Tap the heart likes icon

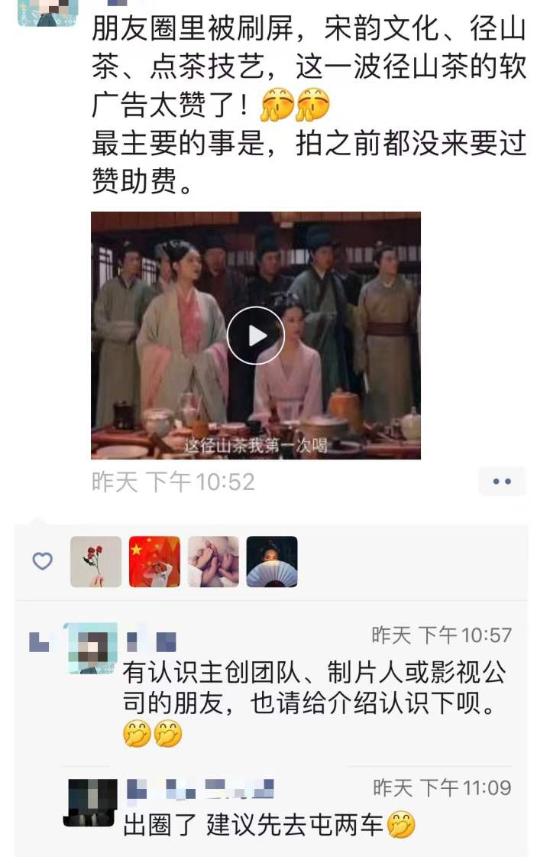tap(42, 561)
